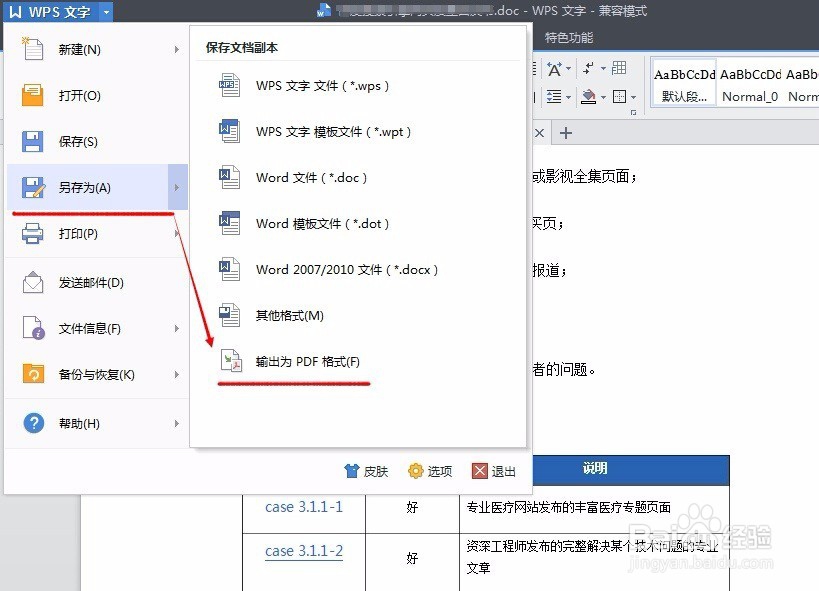Switch to the 特色功能 ribbon tab
Viewport: 819px width, 591px height.
569,38
